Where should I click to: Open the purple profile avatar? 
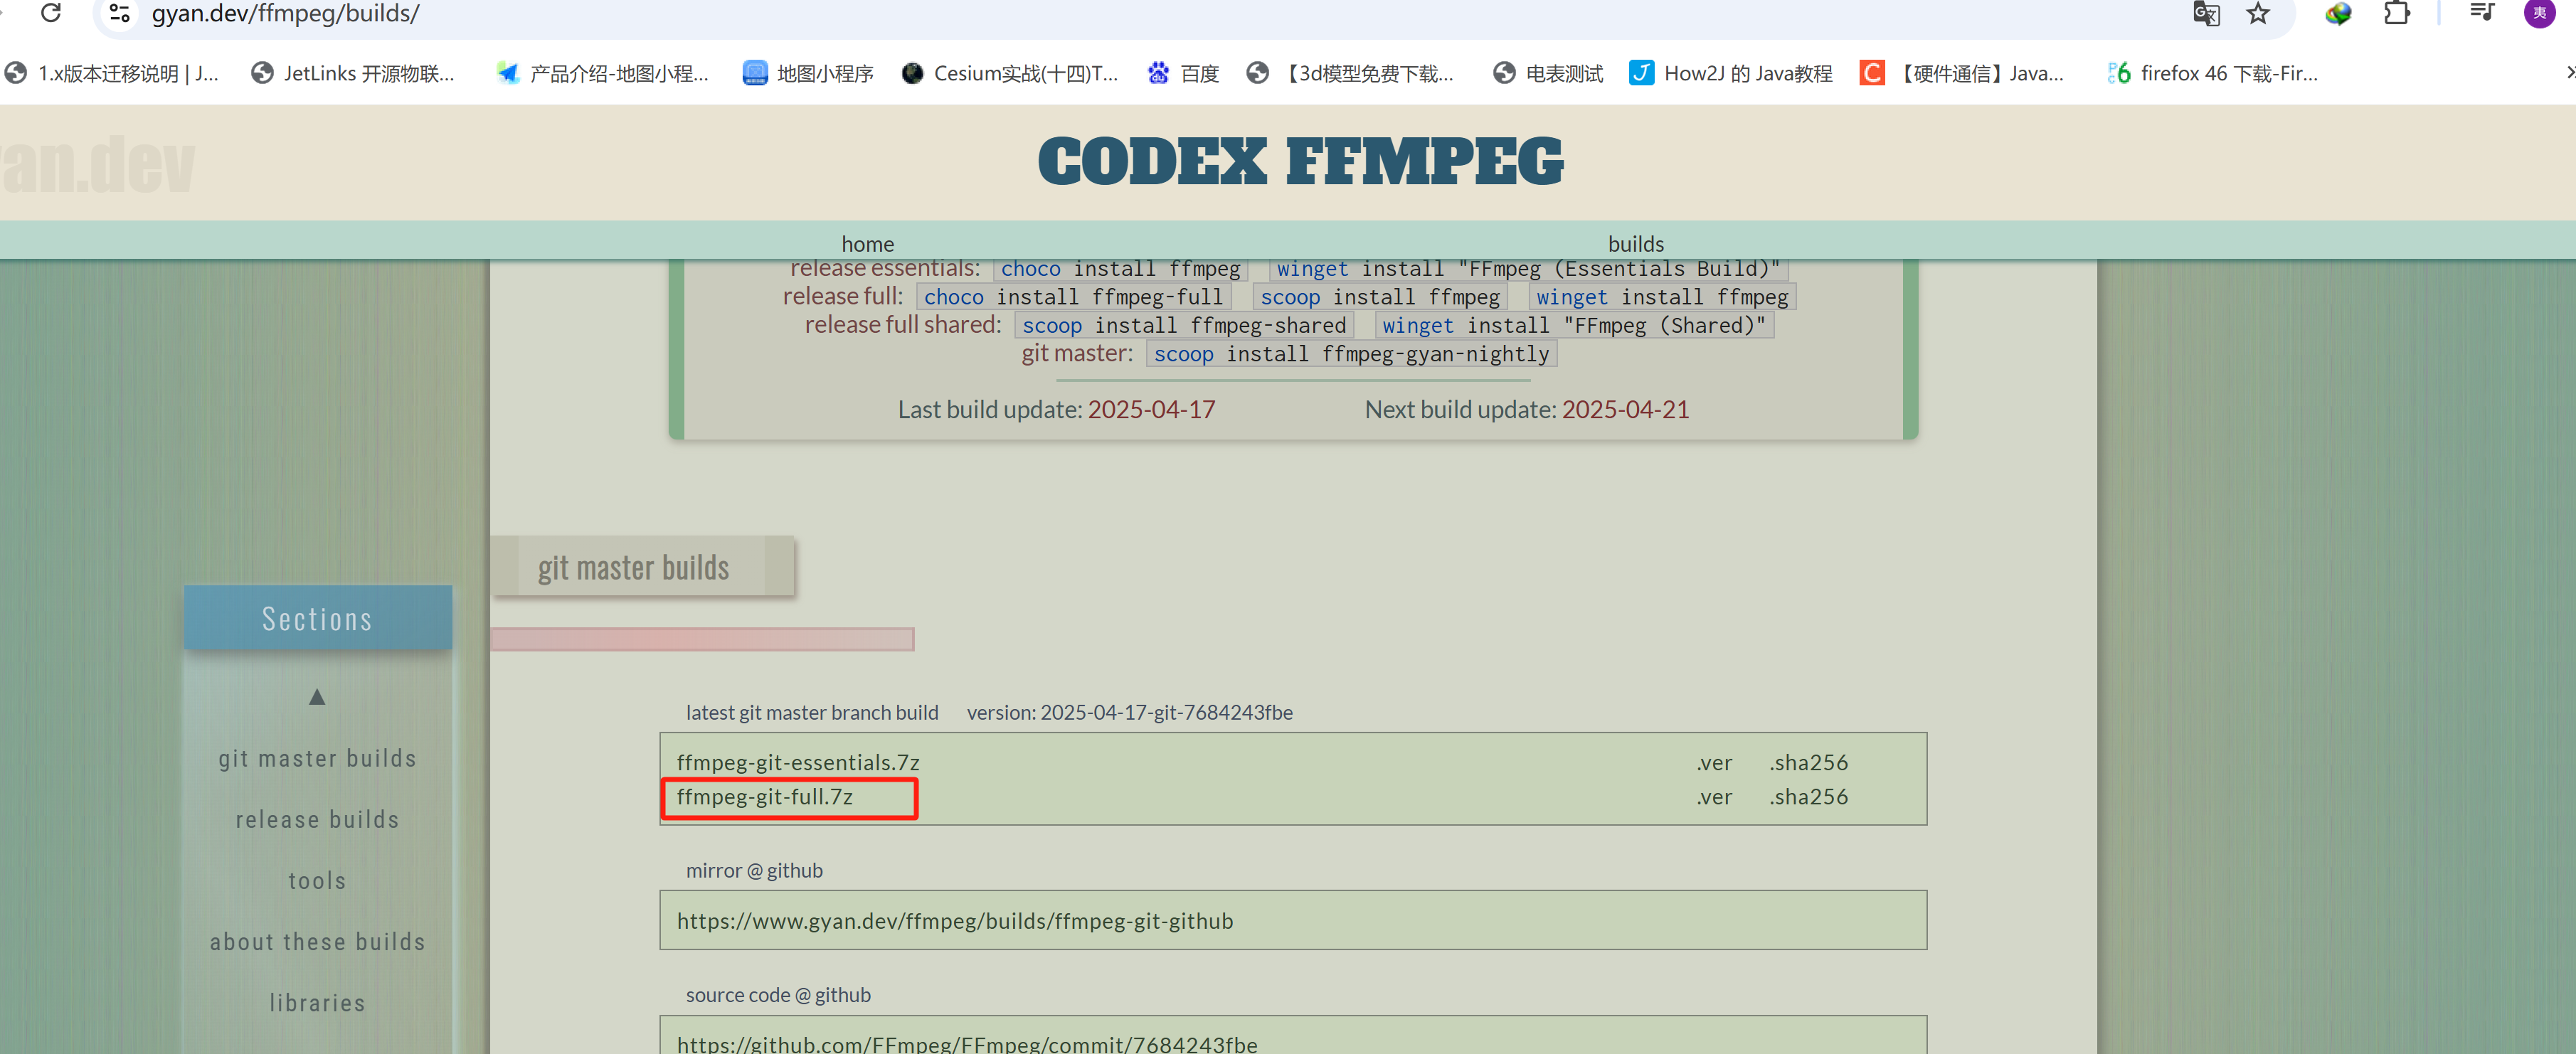(2539, 13)
